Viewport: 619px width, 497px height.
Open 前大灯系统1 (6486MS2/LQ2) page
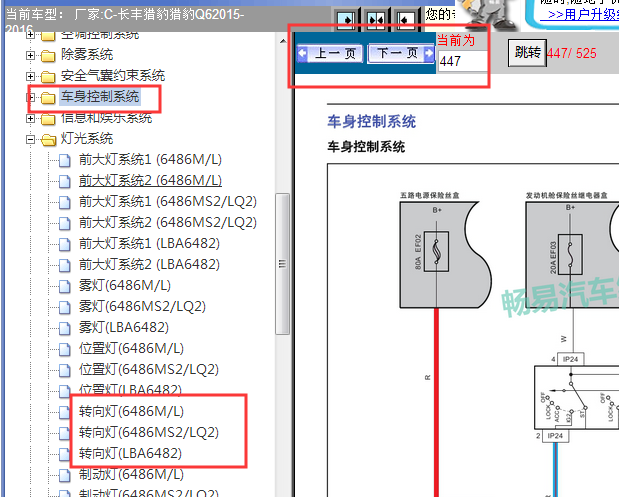pyautogui.click(x=168, y=201)
